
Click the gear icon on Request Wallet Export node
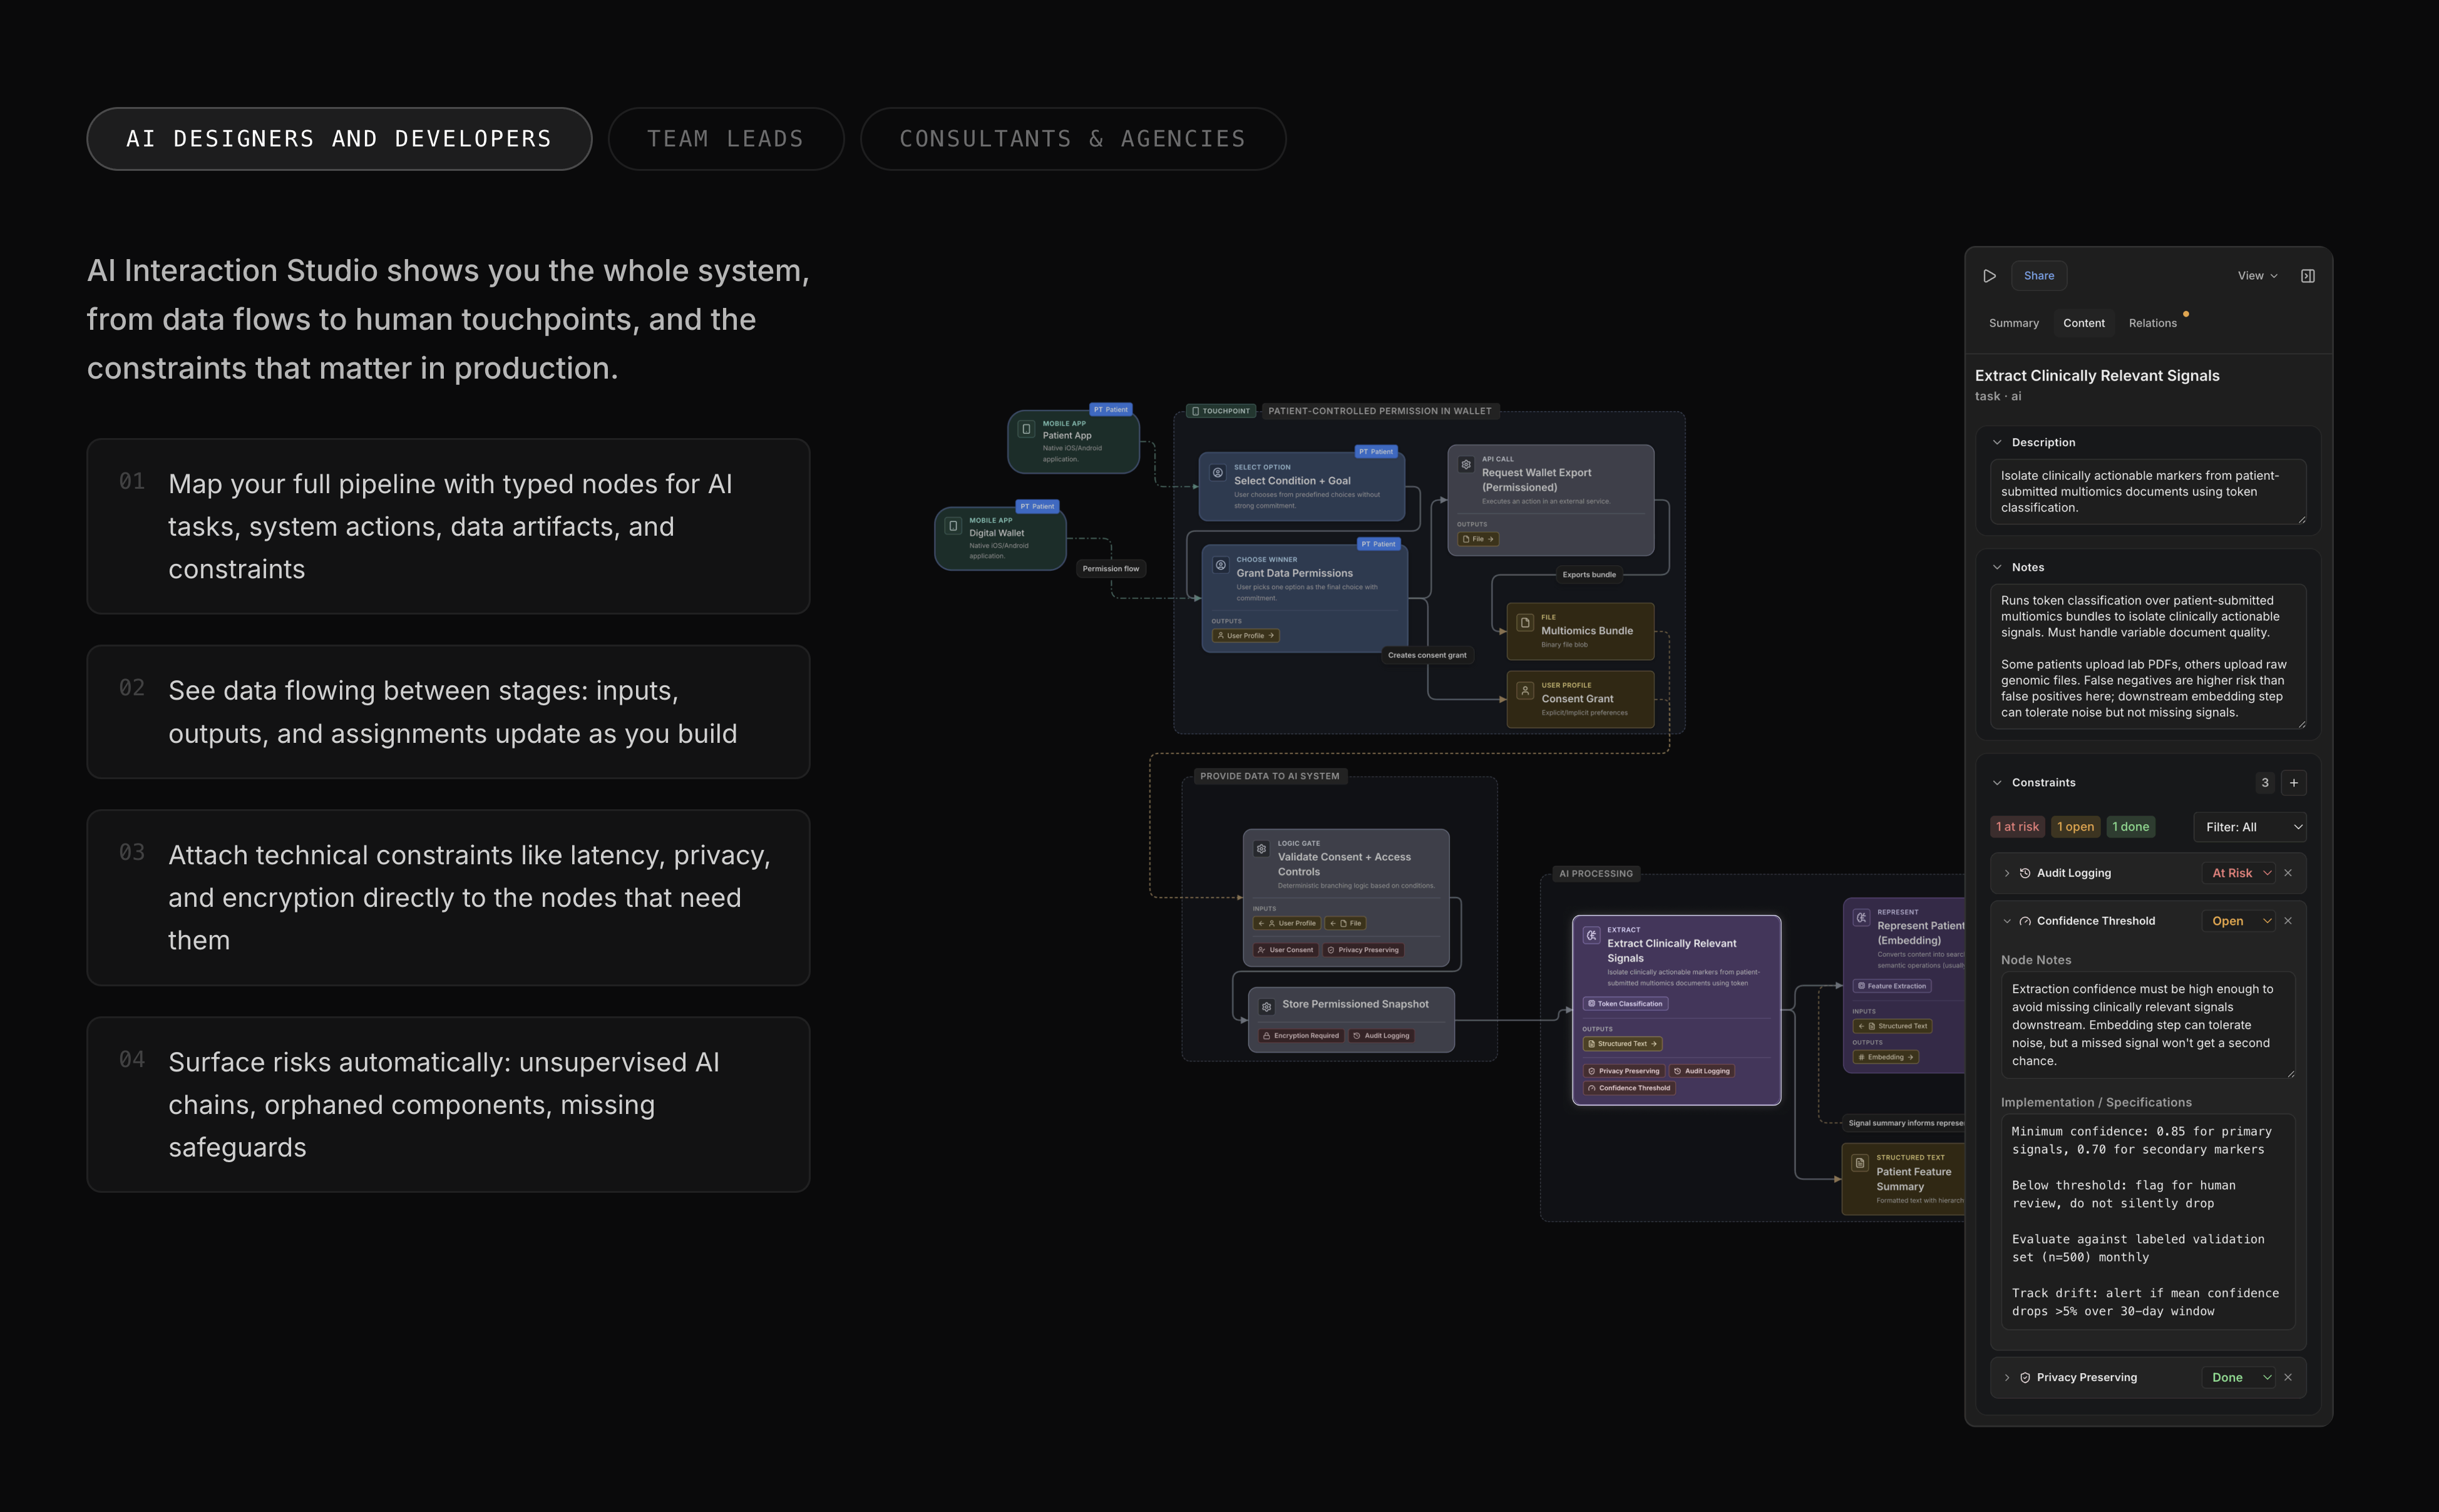1466,465
